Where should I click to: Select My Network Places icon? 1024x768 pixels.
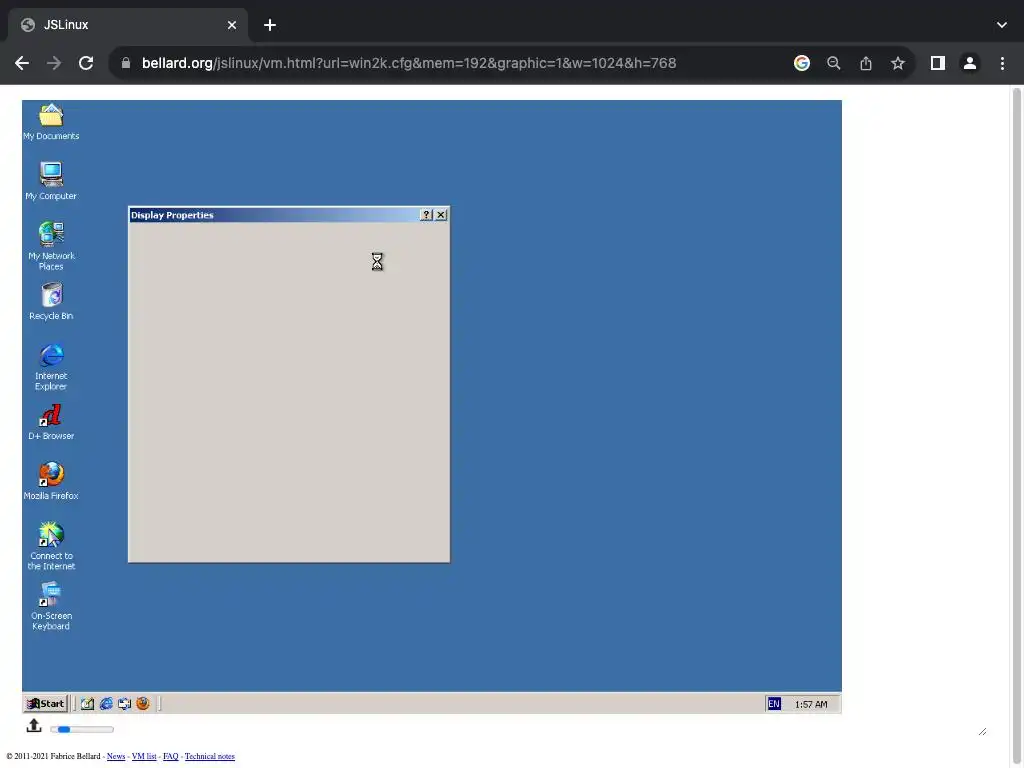click(x=51, y=246)
